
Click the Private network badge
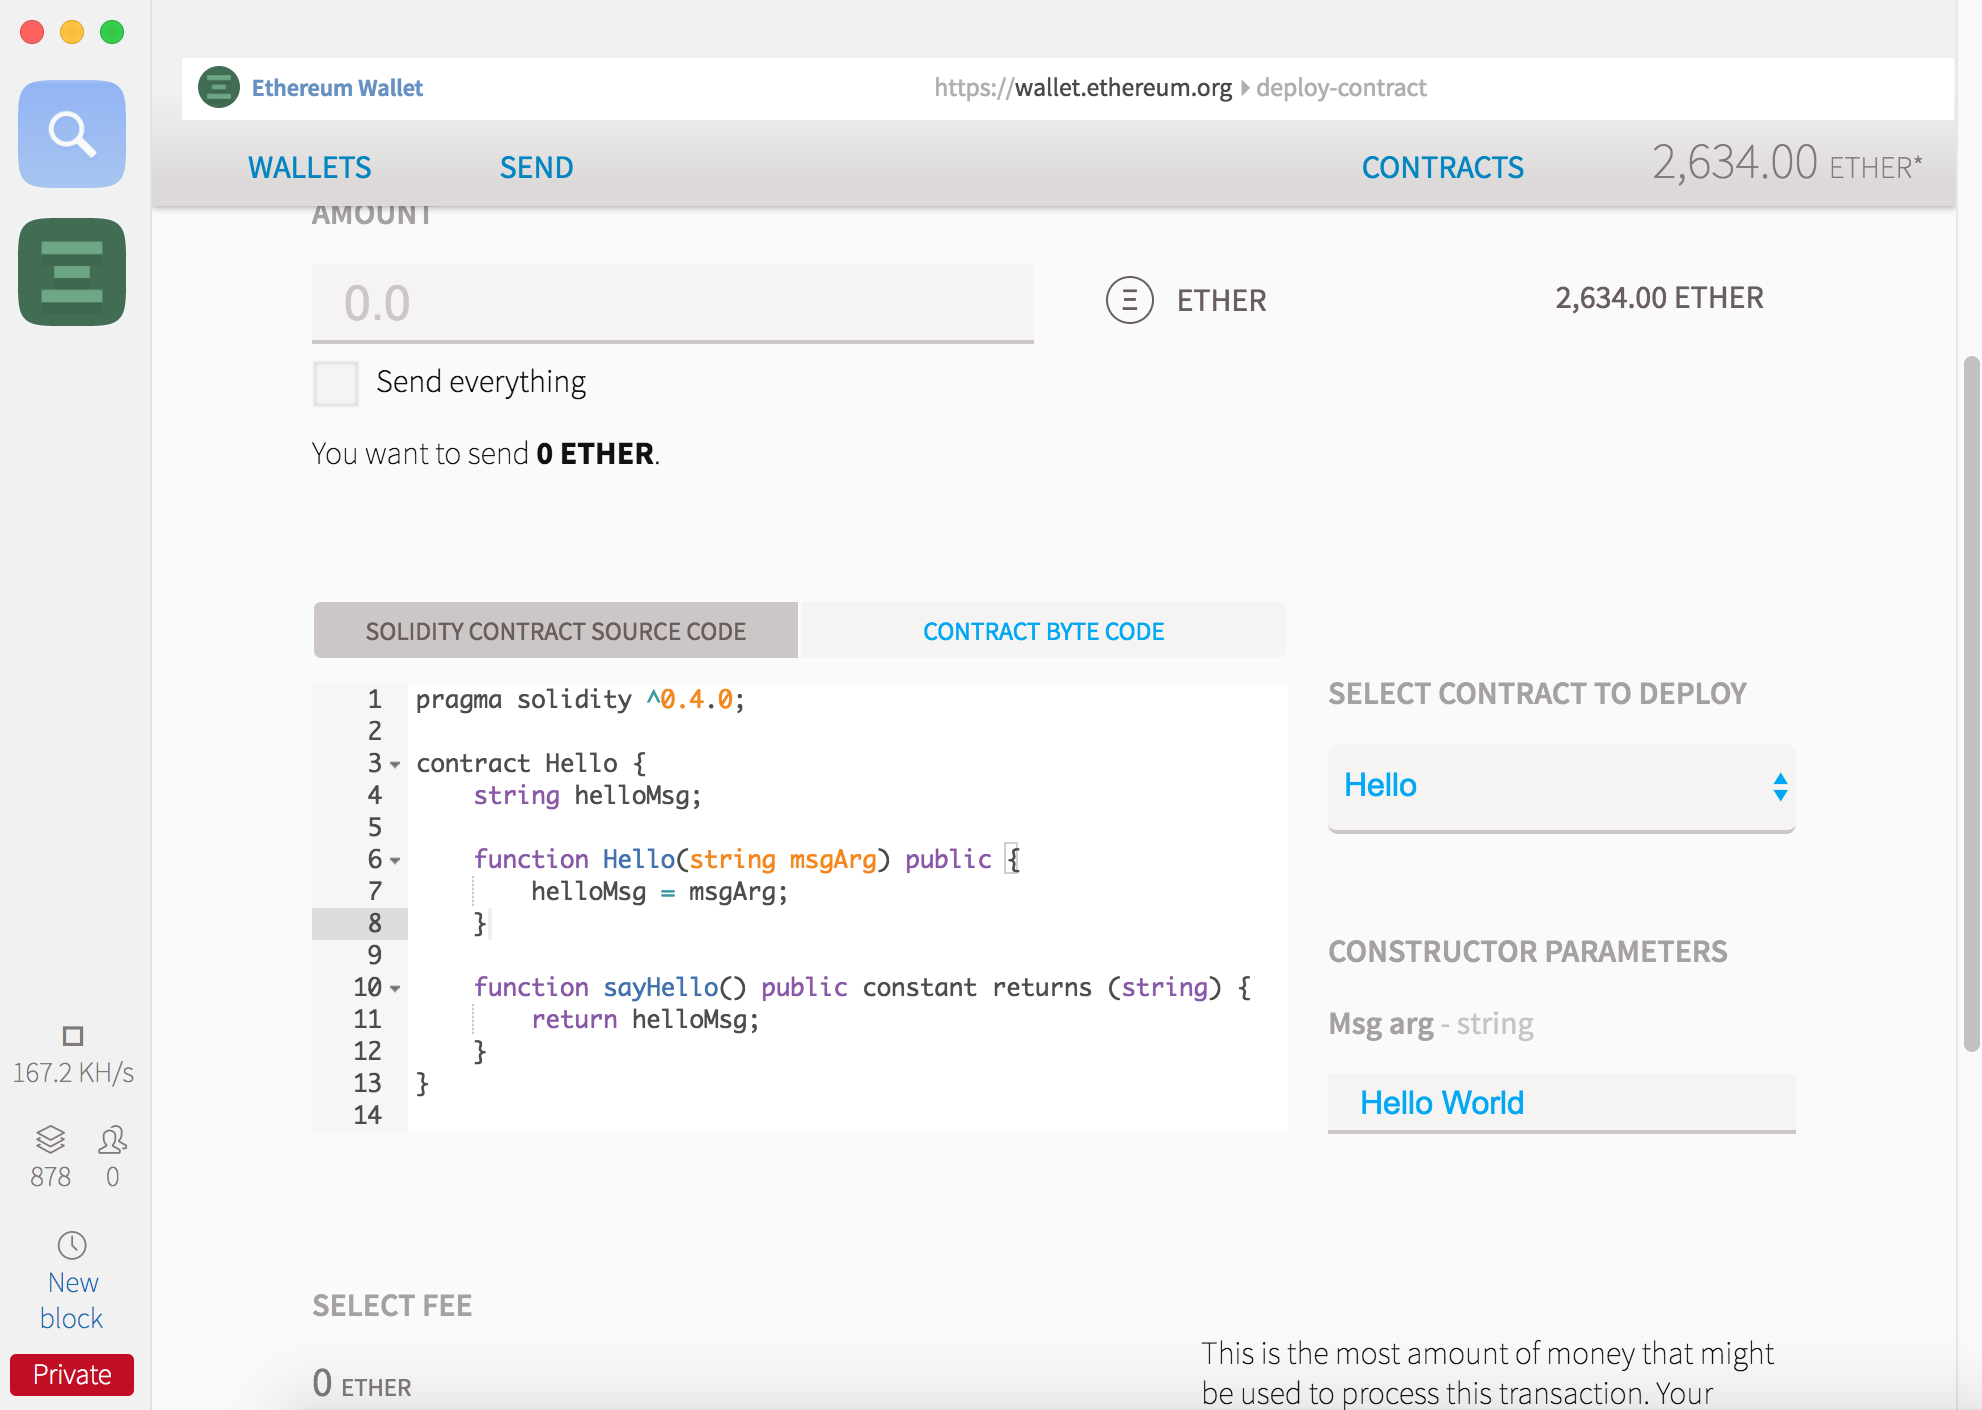click(72, 1375)
